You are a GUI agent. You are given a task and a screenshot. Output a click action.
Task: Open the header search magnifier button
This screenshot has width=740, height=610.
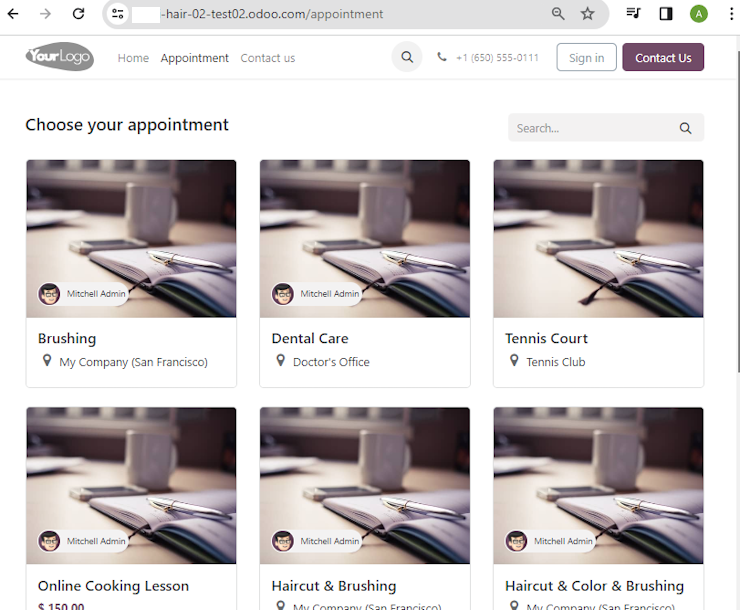click(x=407, y=57)
